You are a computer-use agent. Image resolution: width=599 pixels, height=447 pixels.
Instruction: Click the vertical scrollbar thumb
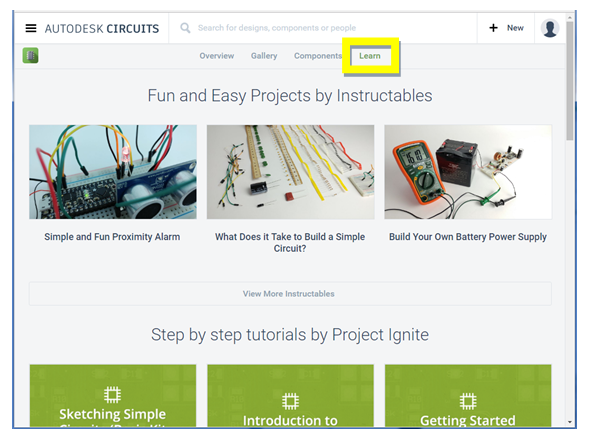pyautogui.click(x=570, y=81)
